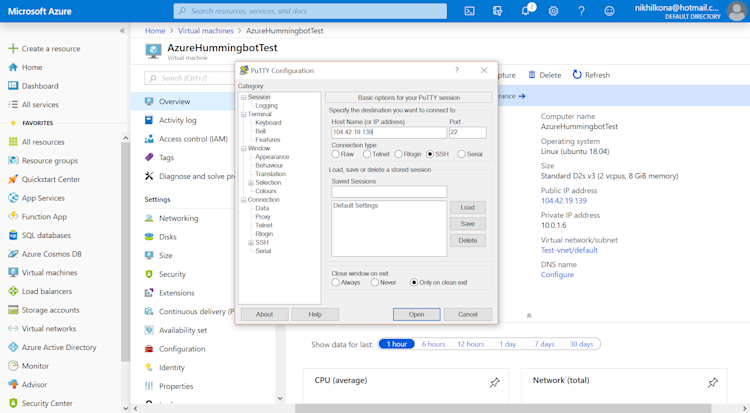The image size is (750, 413).
Task: Pin the CPU (average) chart
Action: coord(495,382)
